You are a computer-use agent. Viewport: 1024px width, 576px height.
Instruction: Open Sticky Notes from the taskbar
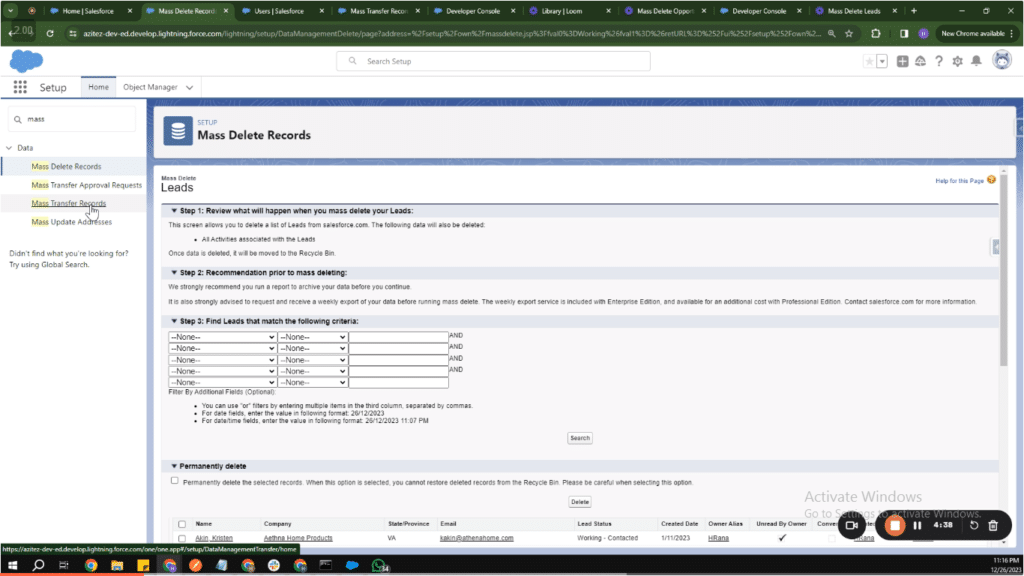143,565
